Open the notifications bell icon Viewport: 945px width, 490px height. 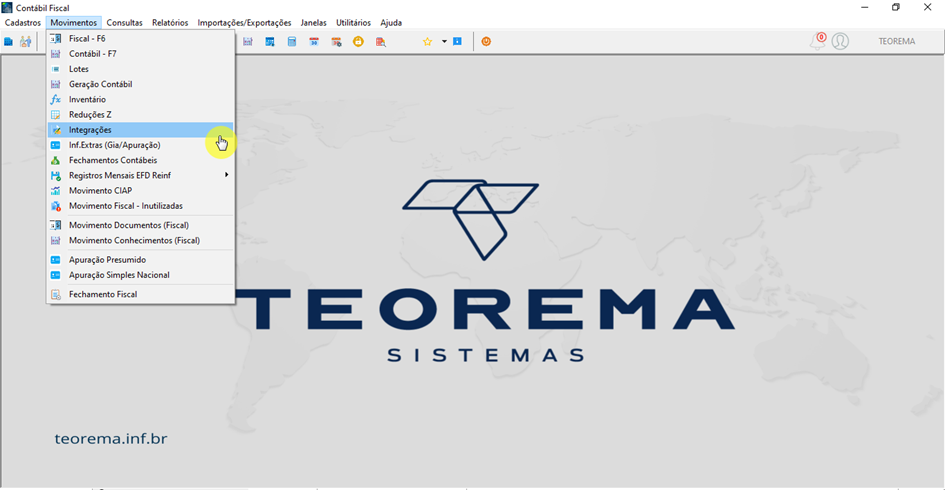click(x=818, y=41)
